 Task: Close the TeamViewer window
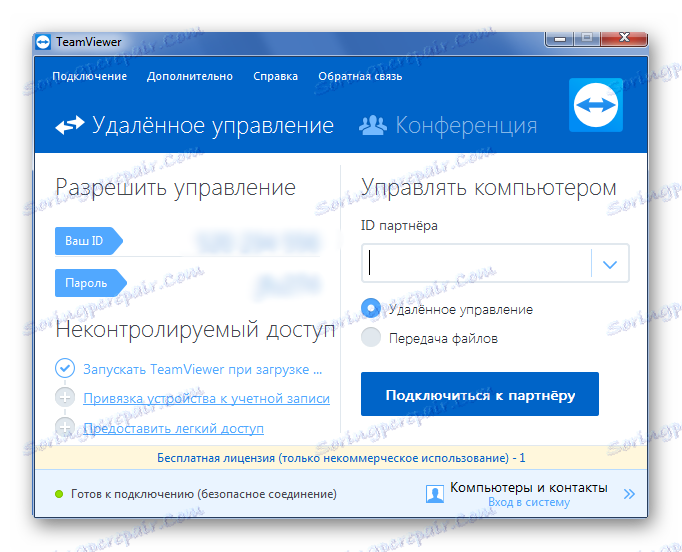coord(624,38)
